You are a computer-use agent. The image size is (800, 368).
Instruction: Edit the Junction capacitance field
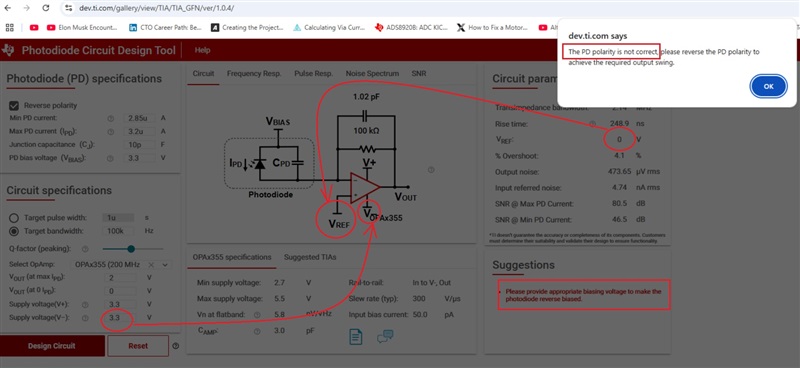139,145
